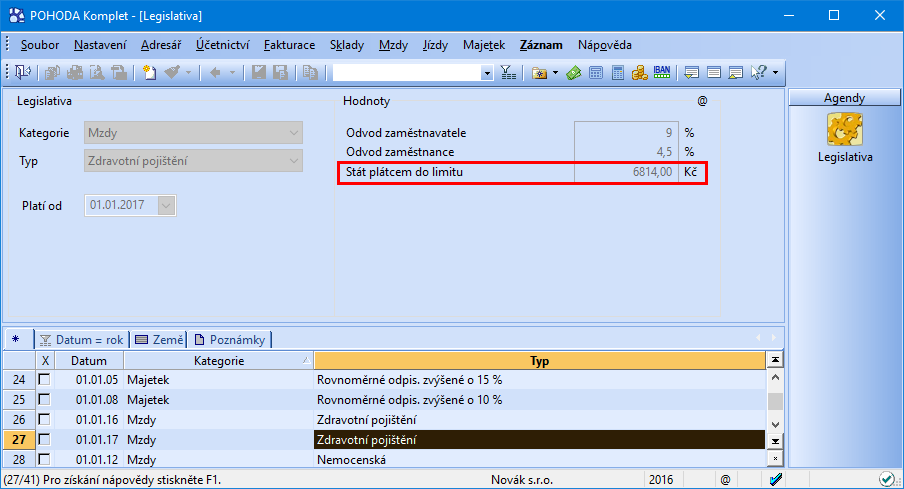This screenshot has height=489, width=904.
Task: Open the Nastavení menu
Action: 100,45
